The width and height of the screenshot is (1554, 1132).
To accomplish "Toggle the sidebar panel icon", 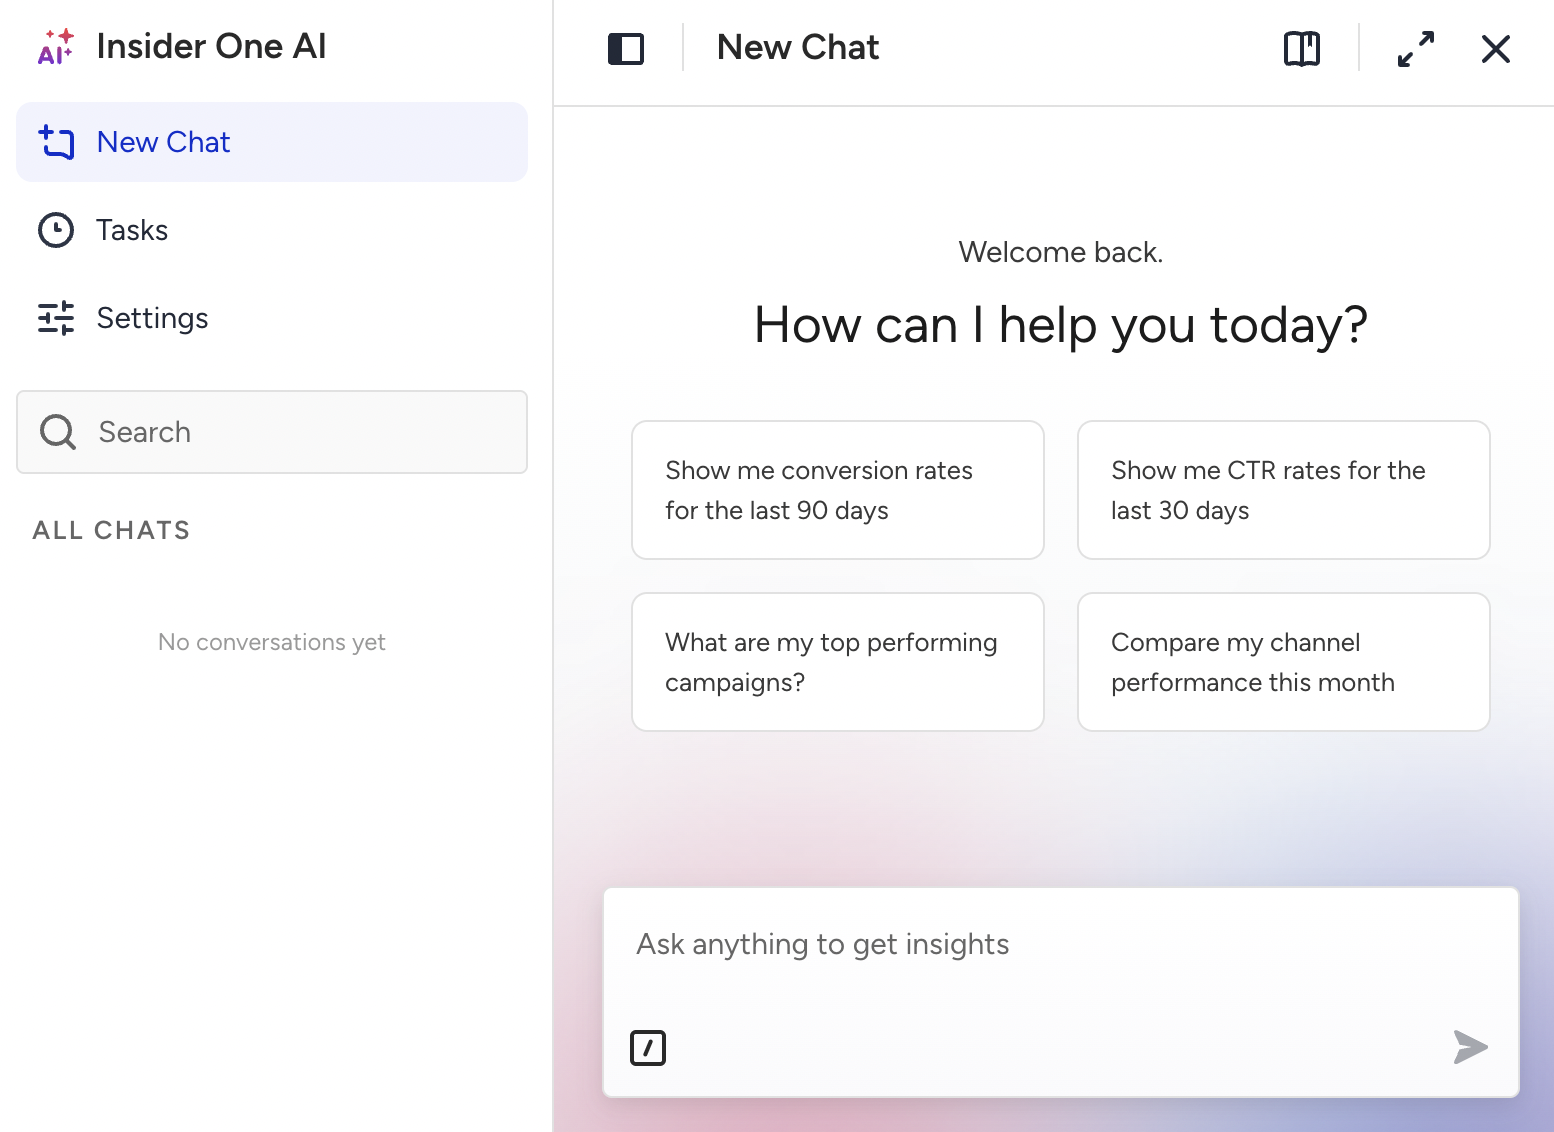I will coord(626,49).
